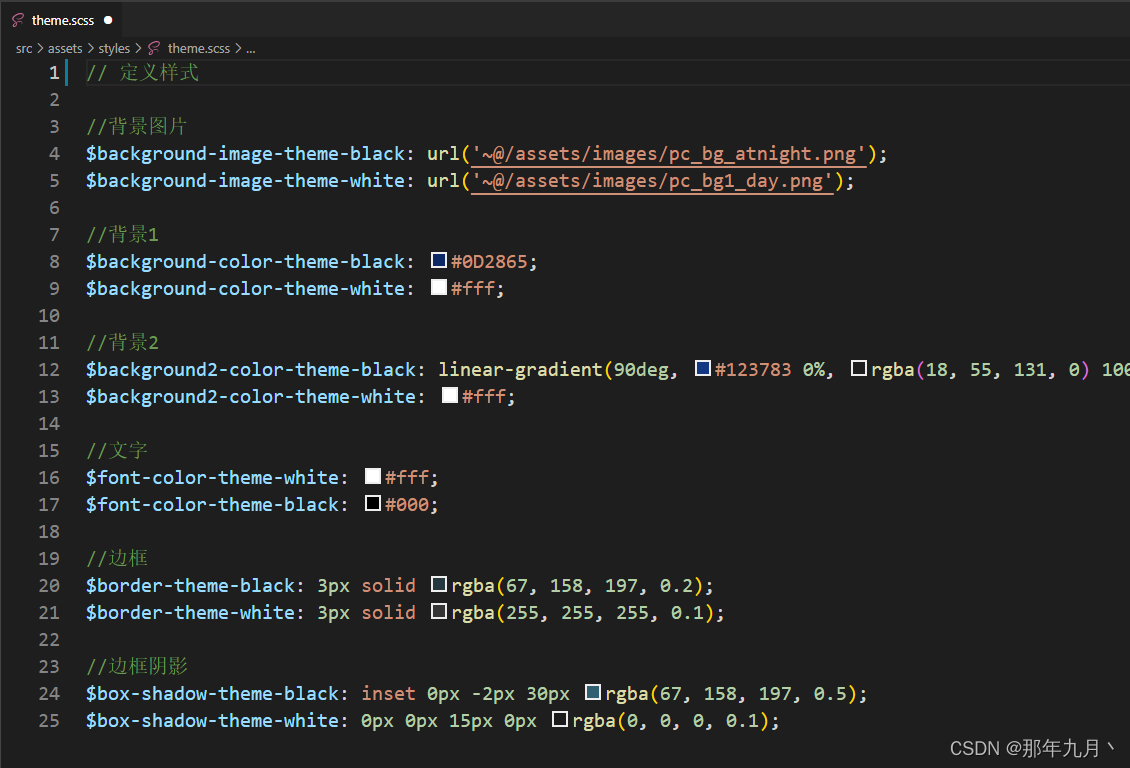This screenshot has height=768, width=1130.
Task: Click the inset keyword on line 24
Action: [x=388, y=693]
